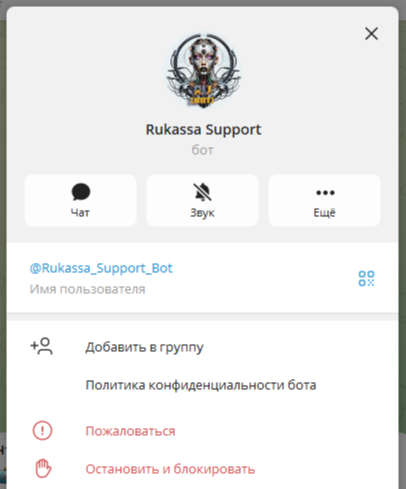The height and width of the screenshot is (489, 406).
Task: Open the Rukassa Support avatar image
Action: point(203,70)
